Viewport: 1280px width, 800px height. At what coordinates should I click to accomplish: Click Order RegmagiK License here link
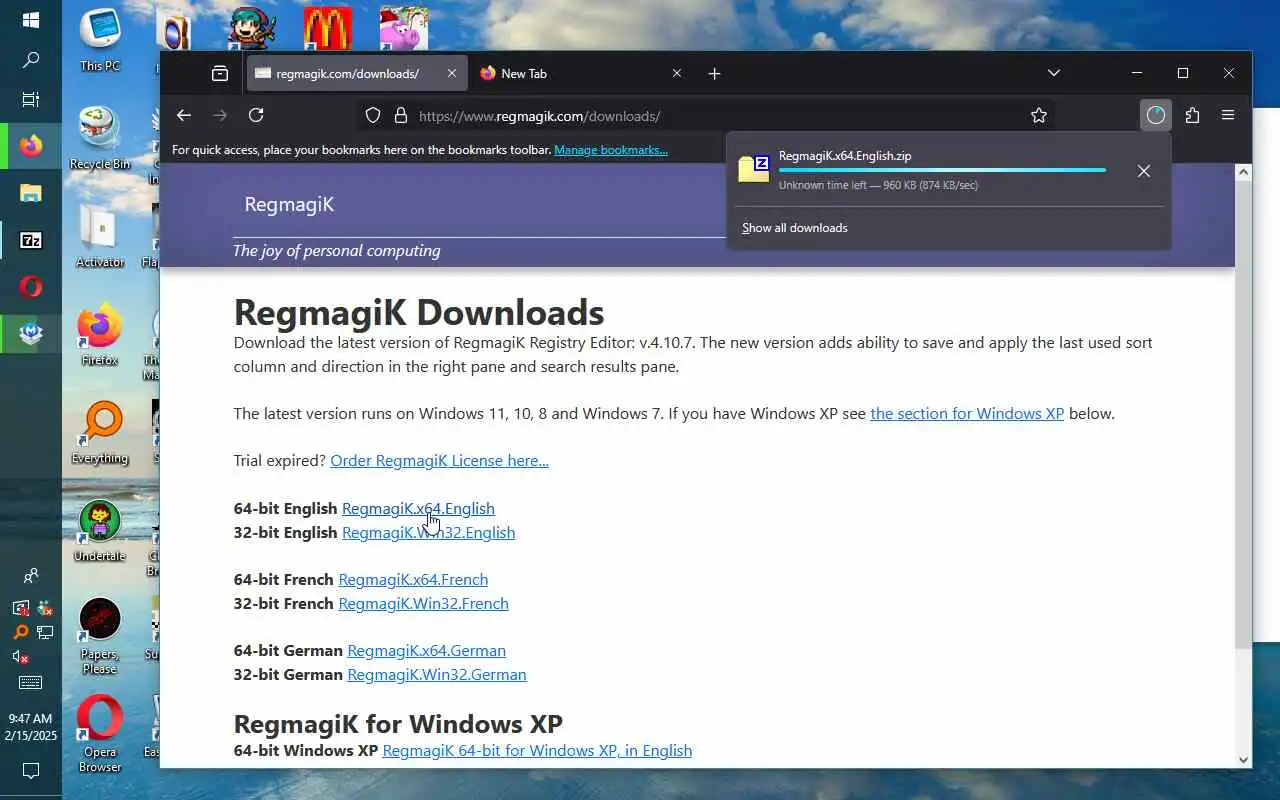[439, 460]
